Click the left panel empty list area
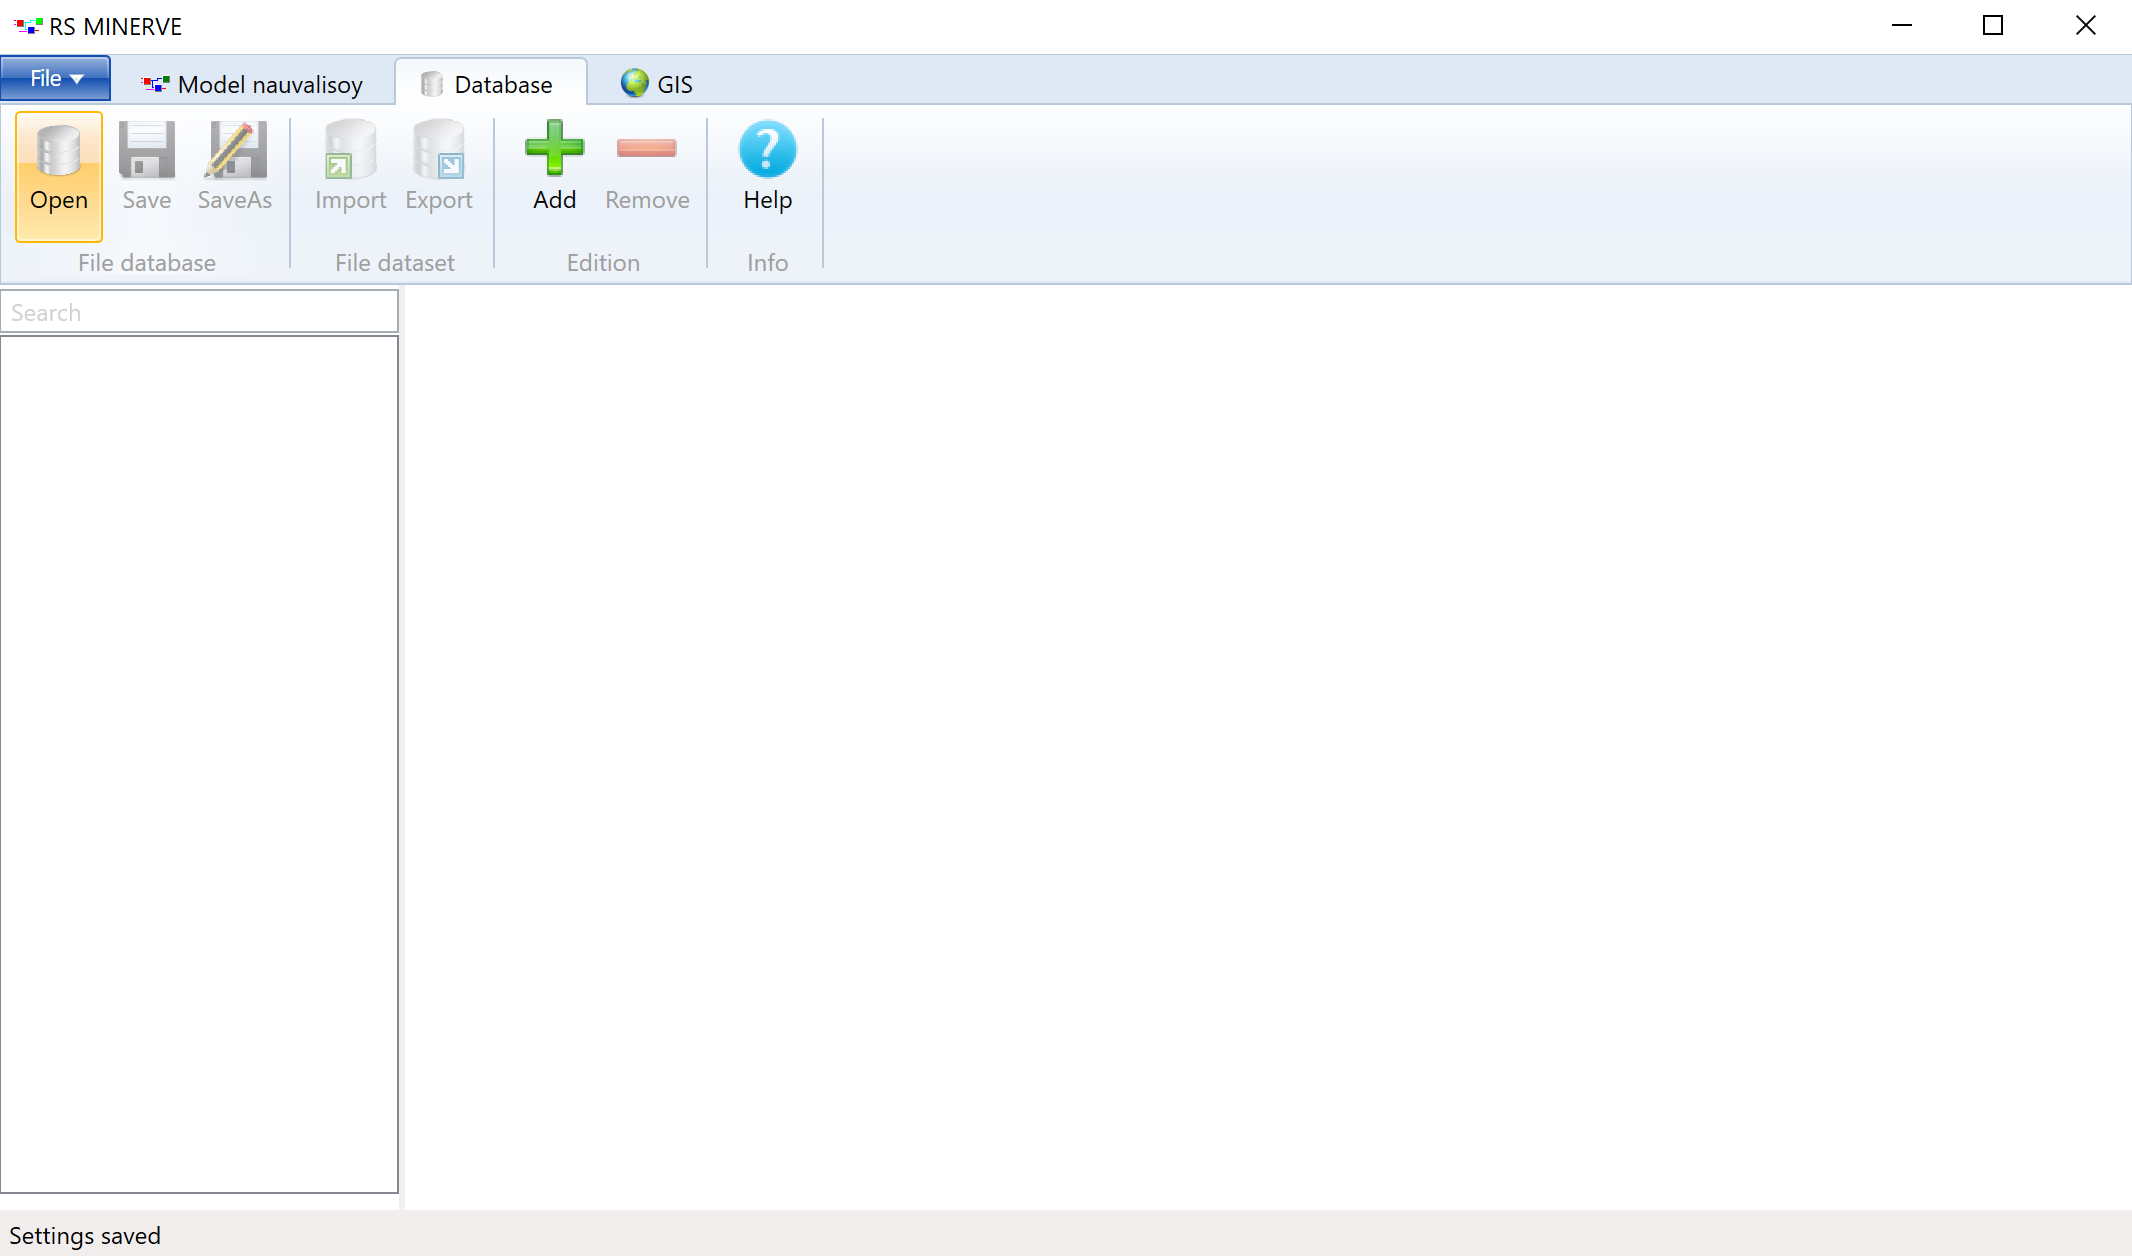The width and height of the screenshot is (2132, 1256). click(x=200, y=763)
